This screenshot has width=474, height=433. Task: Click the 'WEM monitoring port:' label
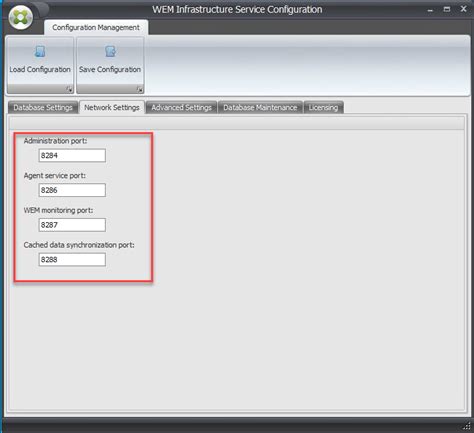click(x=58, y=210)
